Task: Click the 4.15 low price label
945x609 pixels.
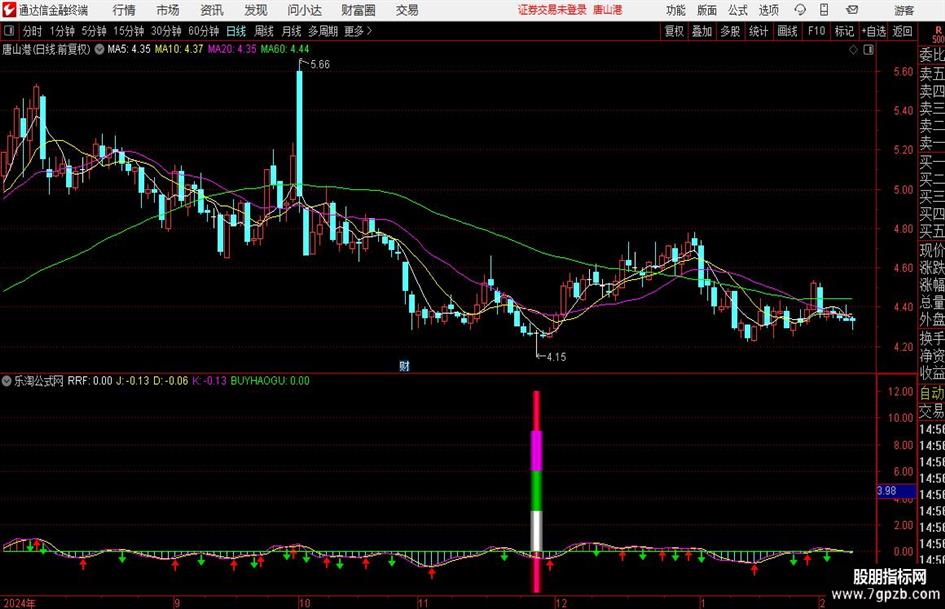Action: [x=556, y=357]
